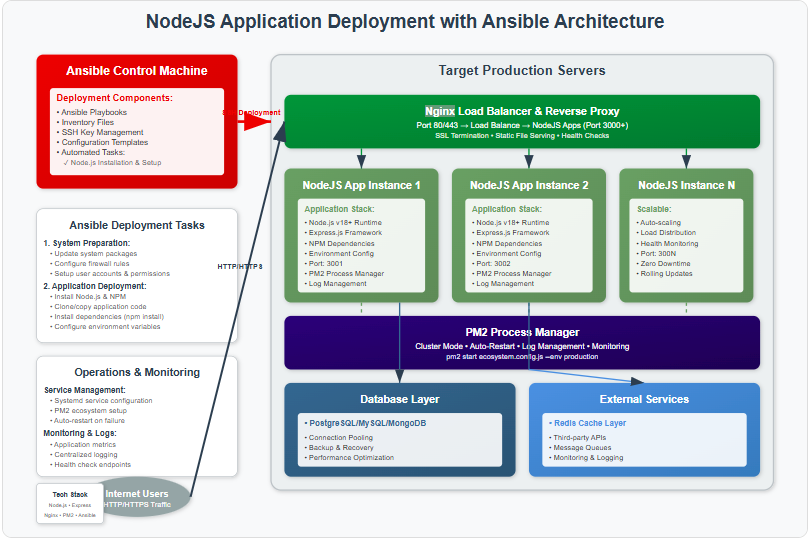This screenshot has width=812, height=540.
Task: Click the red Deployment arrow label
Action: point(253,113)
